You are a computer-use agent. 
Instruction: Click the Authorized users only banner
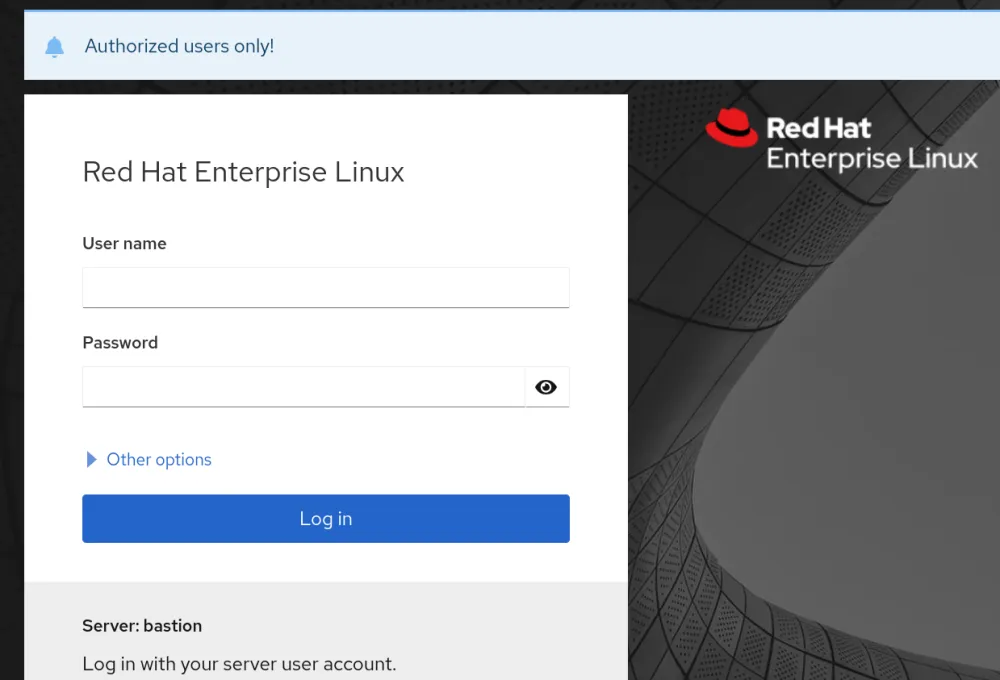(x=180, y=46)
